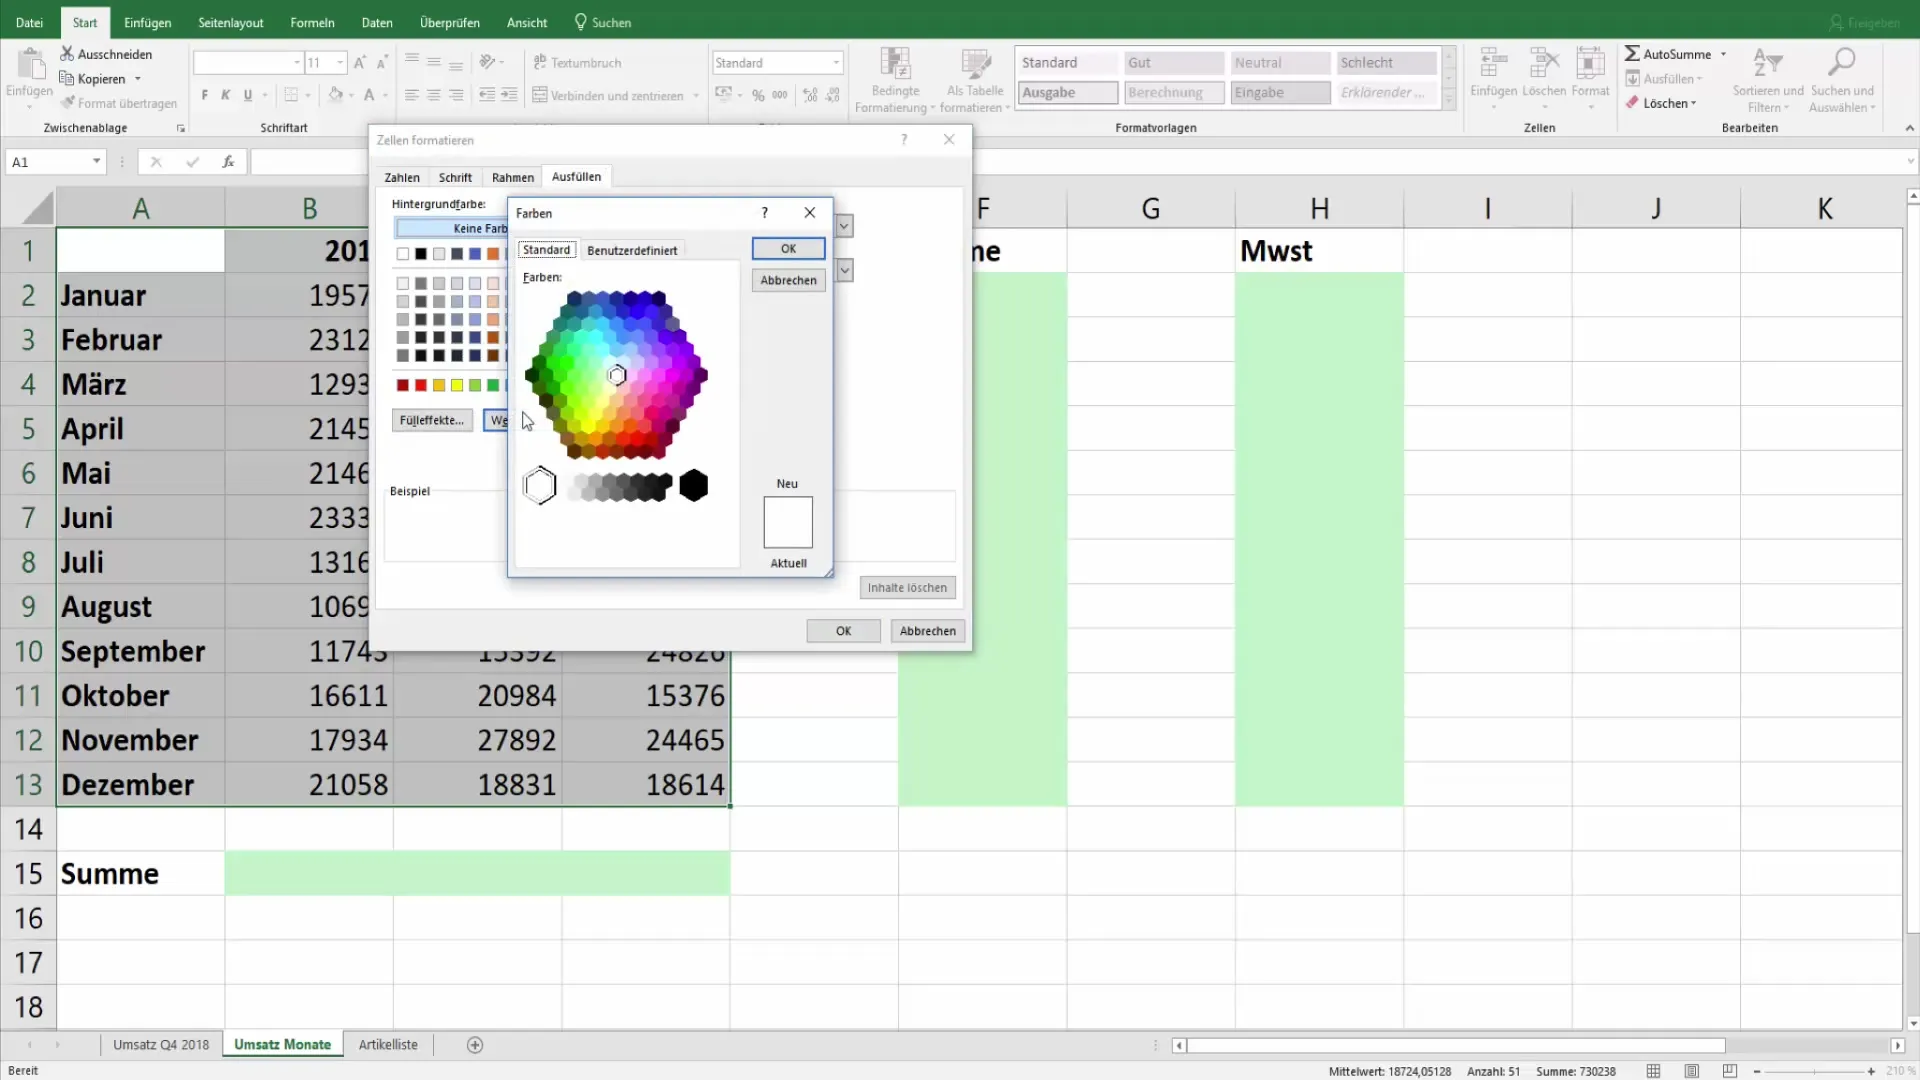Click the Kopieren copy icon

pyautogui.click(x=67, y=78)
